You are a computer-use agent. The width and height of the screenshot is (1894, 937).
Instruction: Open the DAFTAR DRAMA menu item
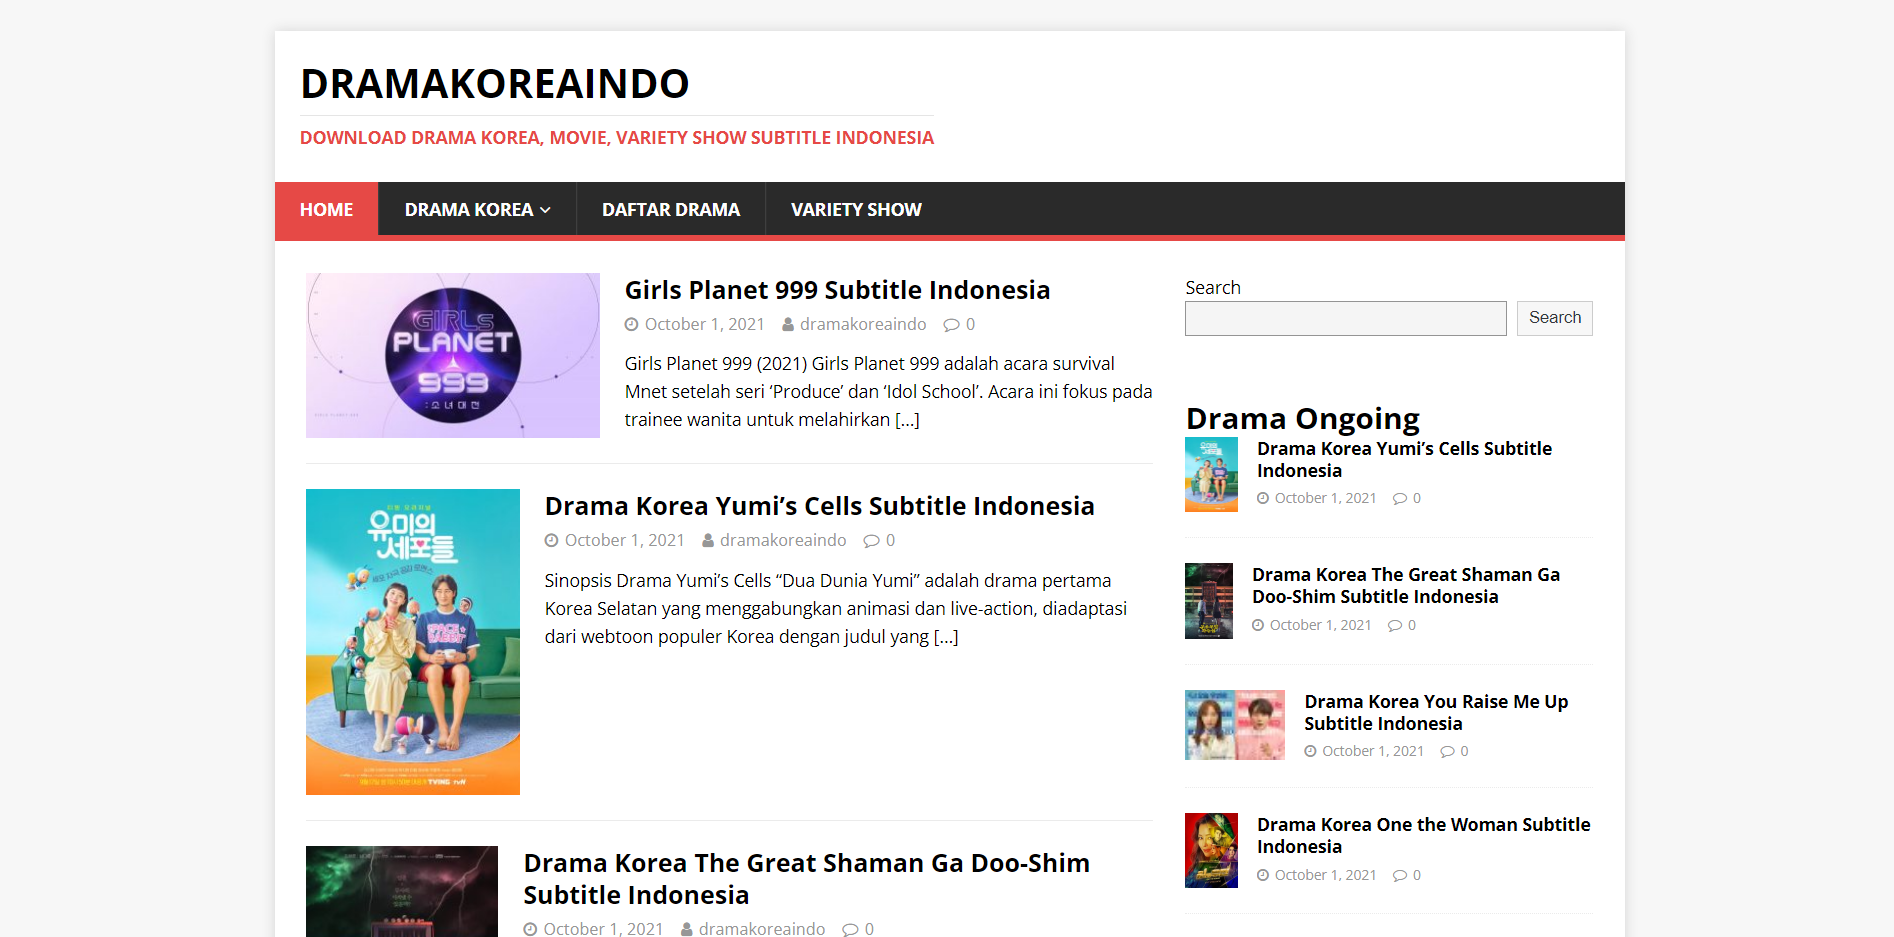click(670, 209)
